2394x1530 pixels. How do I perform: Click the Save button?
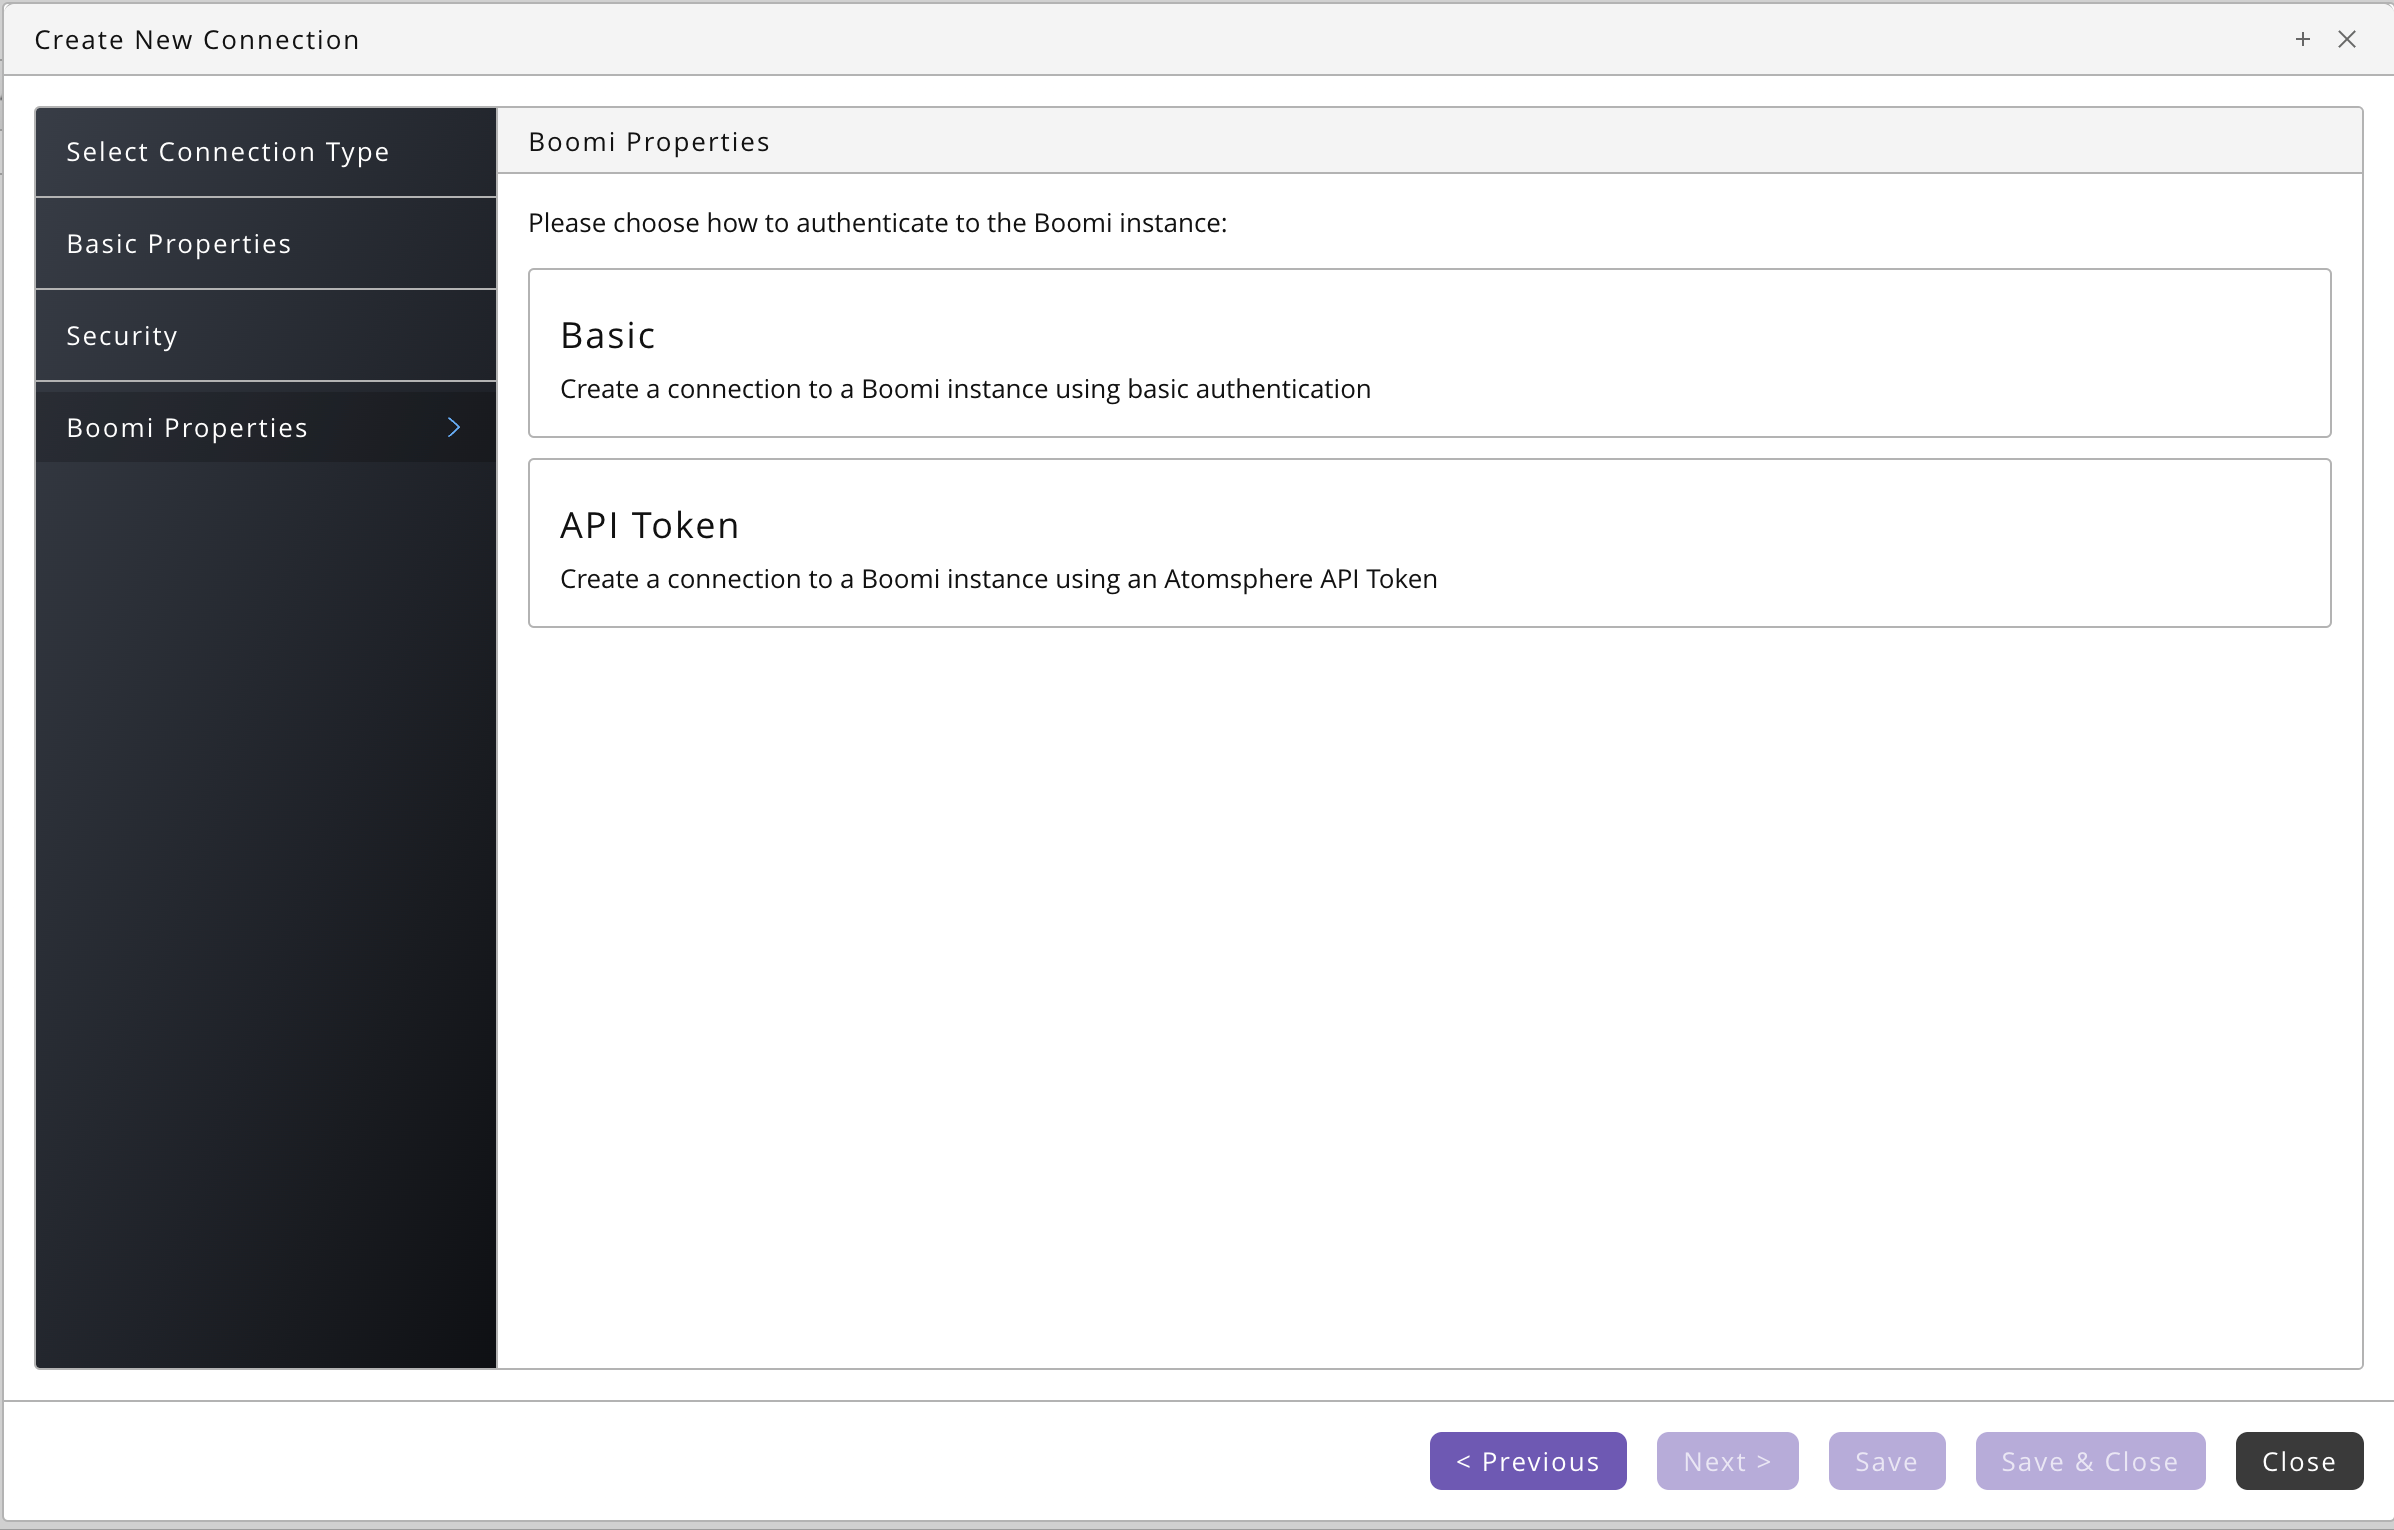click(1887, 1461)
